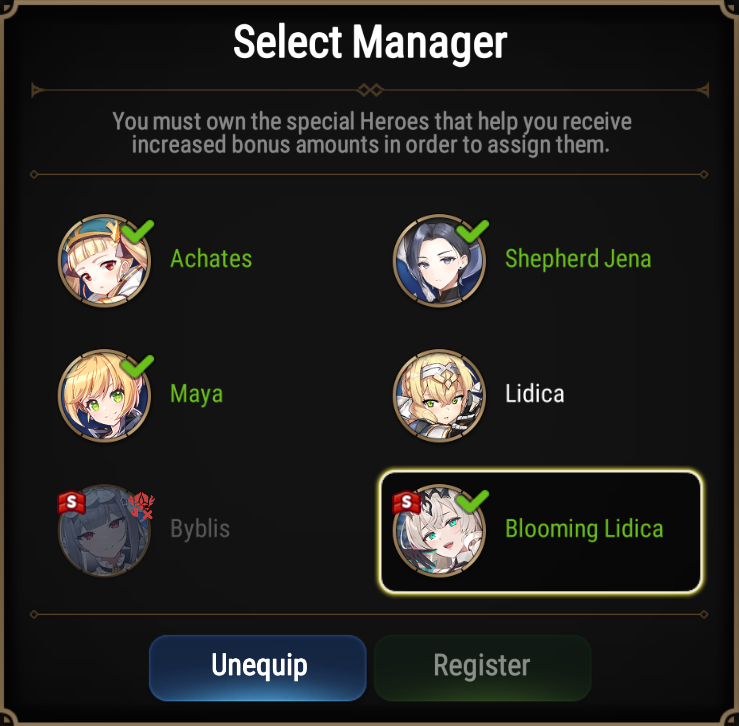The height and width of the screenshot is (726, 739).
Task: Click the green checkmark on Maya
Action: coord(137,366)
